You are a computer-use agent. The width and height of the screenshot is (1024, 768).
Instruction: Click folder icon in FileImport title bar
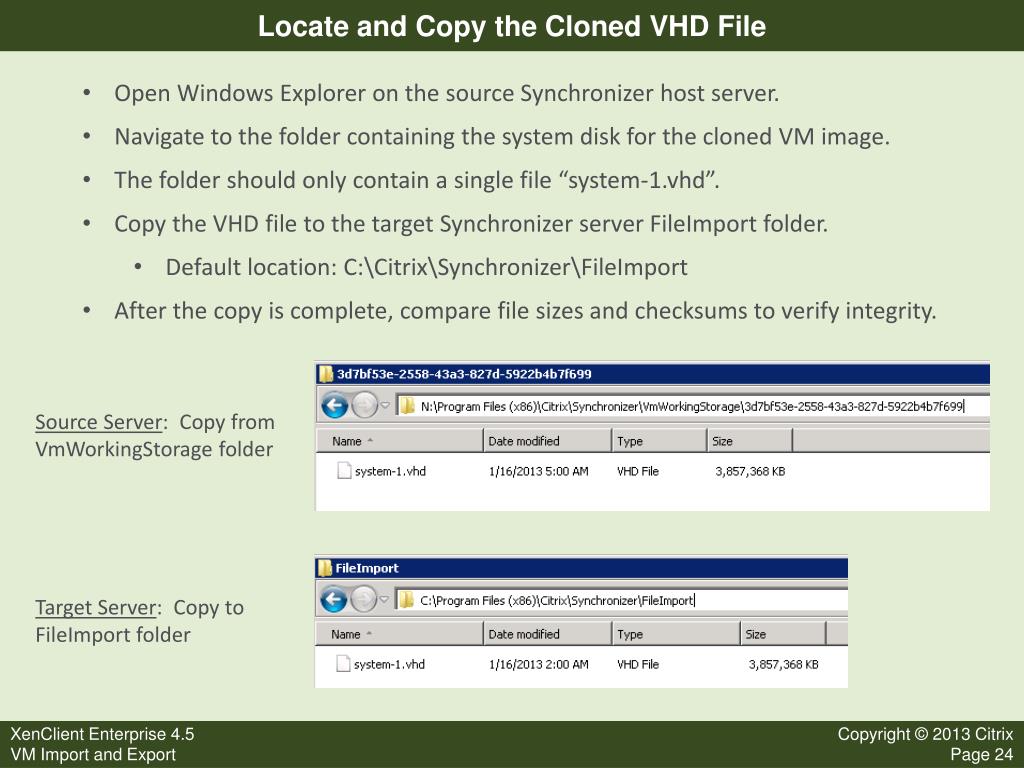325,568
